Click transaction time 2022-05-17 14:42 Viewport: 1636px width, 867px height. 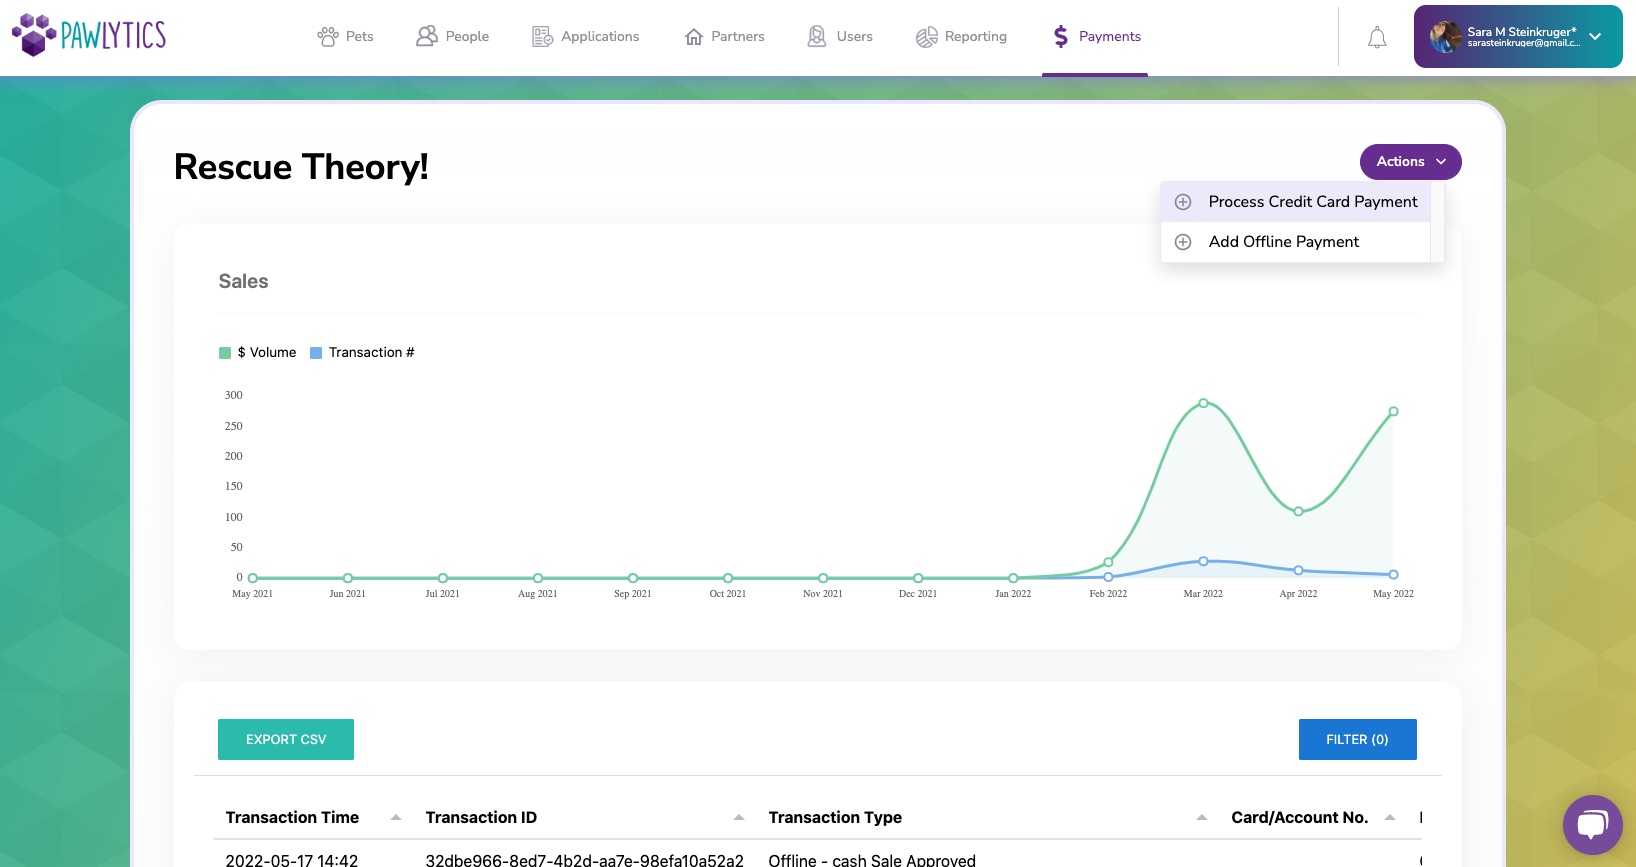pyautogui.click(x=292, y=860)
